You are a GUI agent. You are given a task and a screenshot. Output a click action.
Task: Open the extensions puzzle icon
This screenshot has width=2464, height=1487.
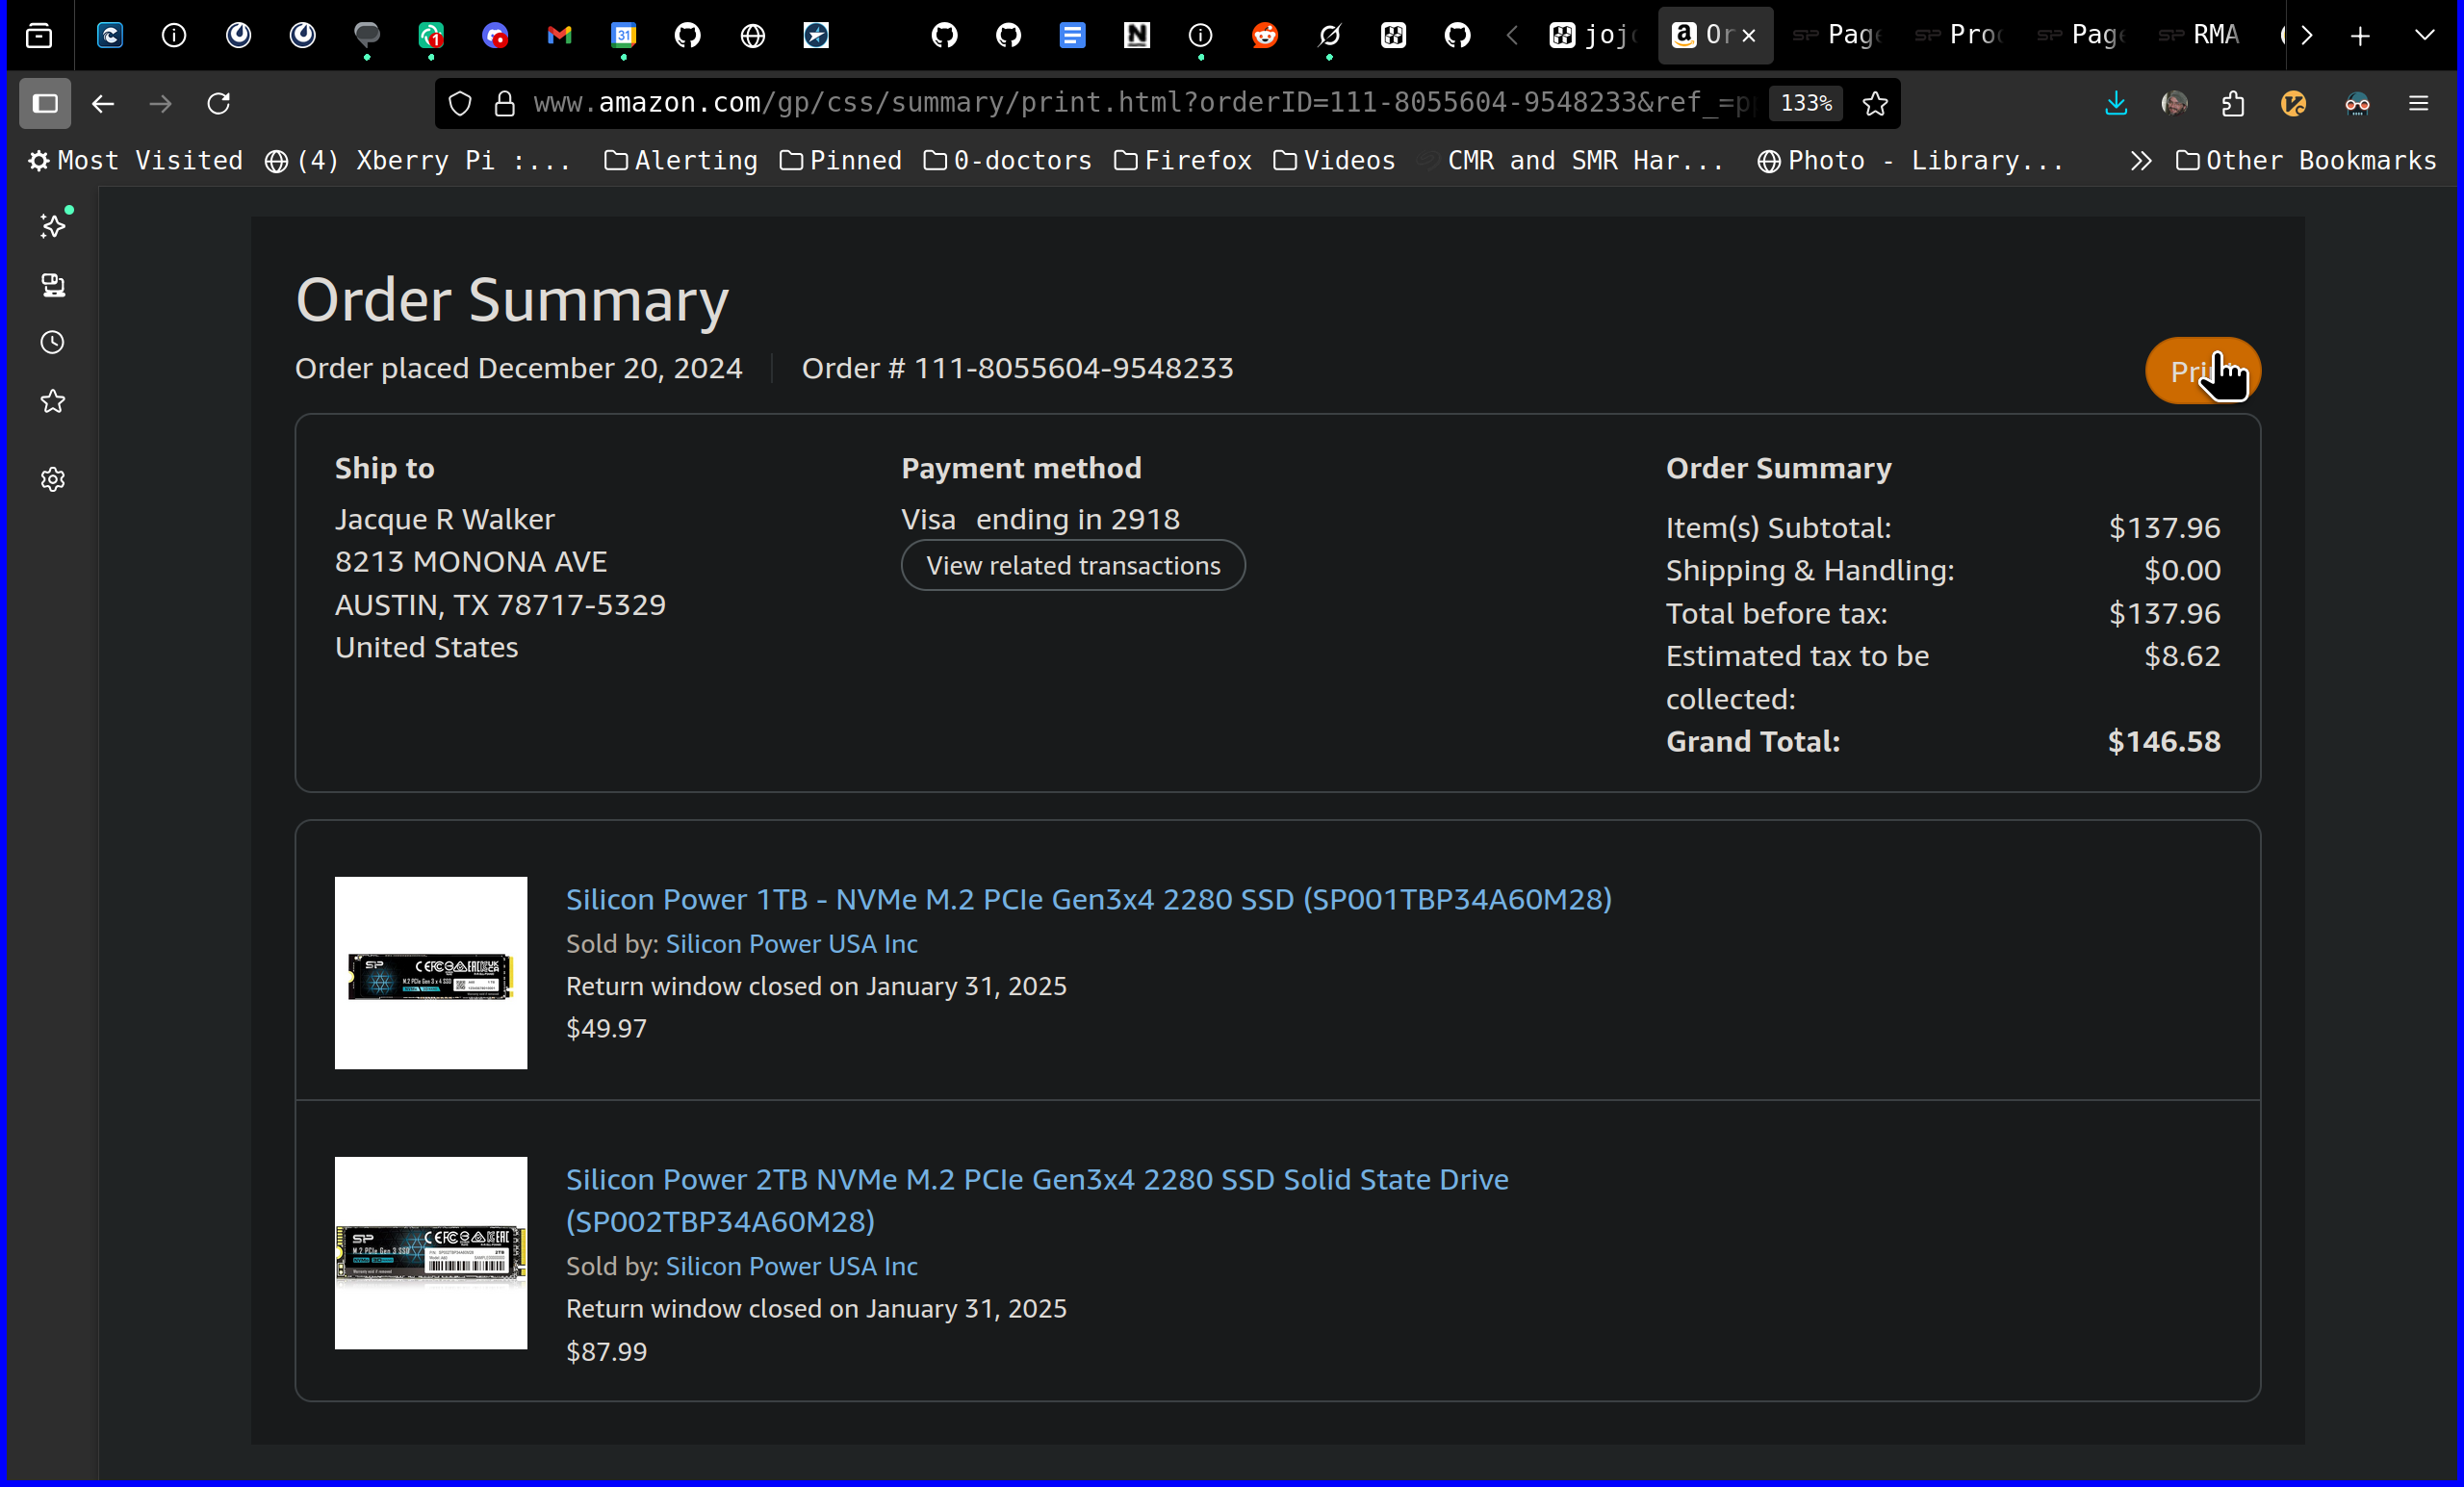2233,103
